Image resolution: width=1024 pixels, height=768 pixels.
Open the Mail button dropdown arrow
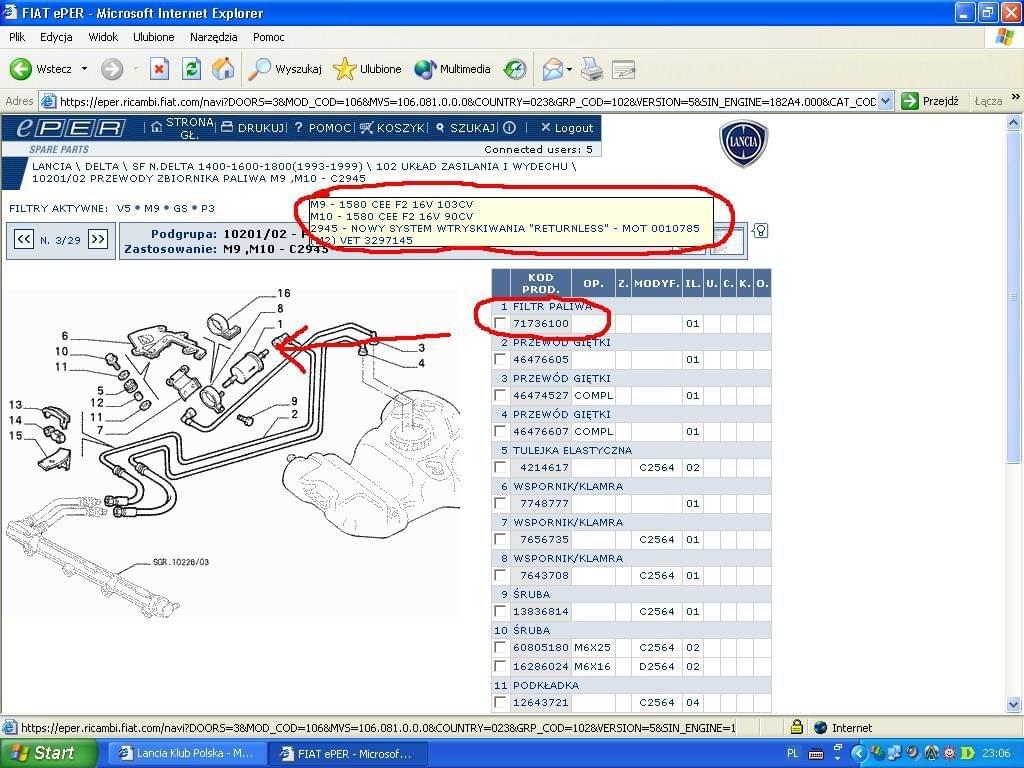(569, 69)
